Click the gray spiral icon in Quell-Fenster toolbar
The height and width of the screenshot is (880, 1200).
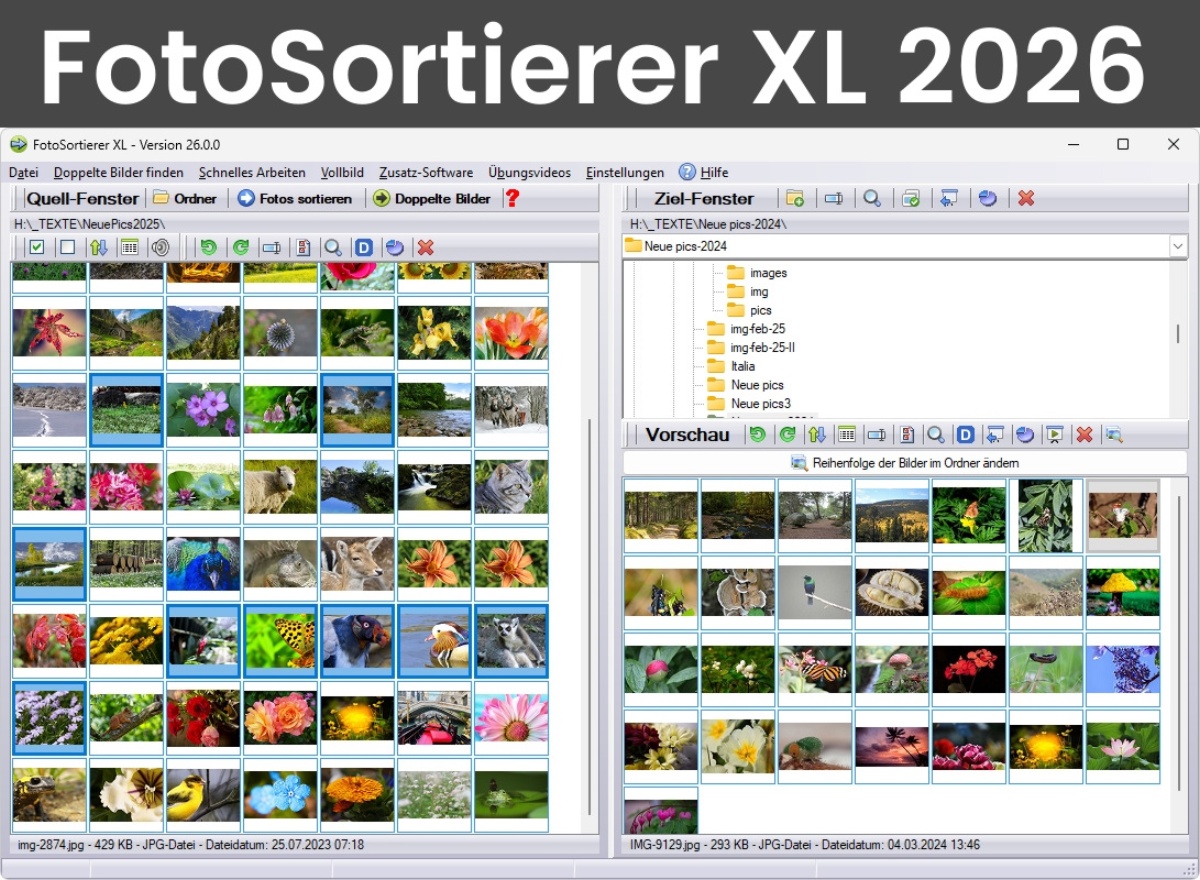point(160,247)
